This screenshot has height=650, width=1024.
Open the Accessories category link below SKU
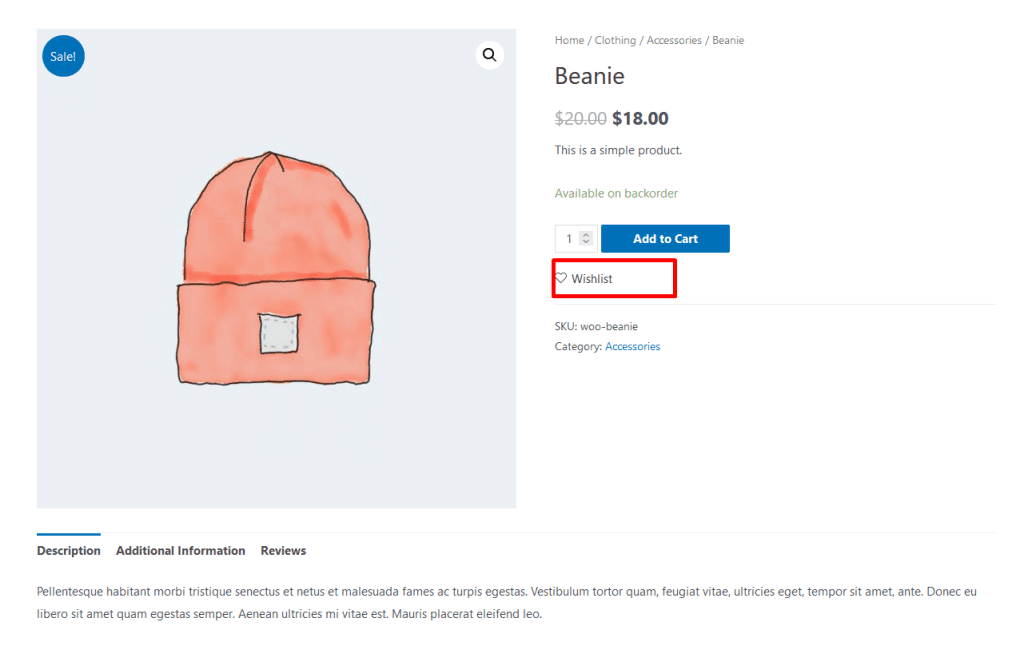coord(632,347)
